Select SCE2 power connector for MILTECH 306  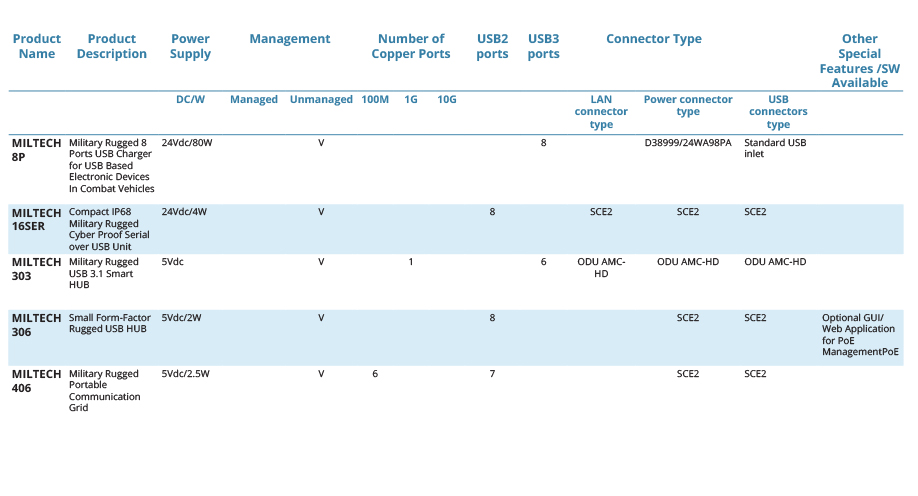pos(688,318)
